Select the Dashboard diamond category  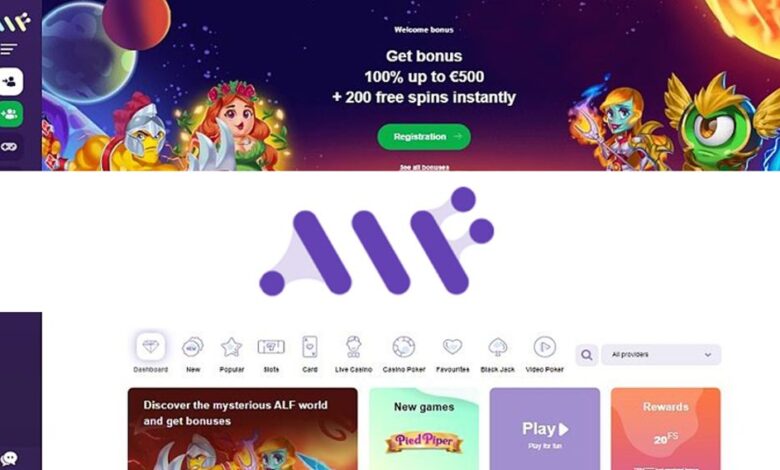(x=151, y=353)
